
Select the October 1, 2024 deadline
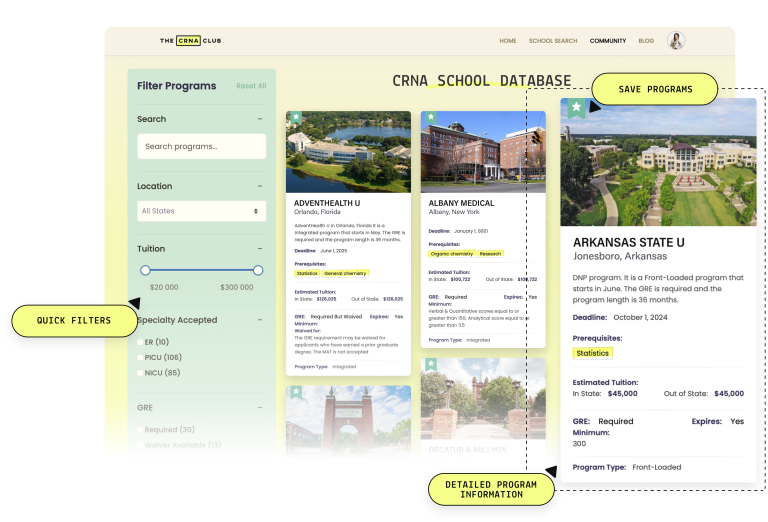640,317
